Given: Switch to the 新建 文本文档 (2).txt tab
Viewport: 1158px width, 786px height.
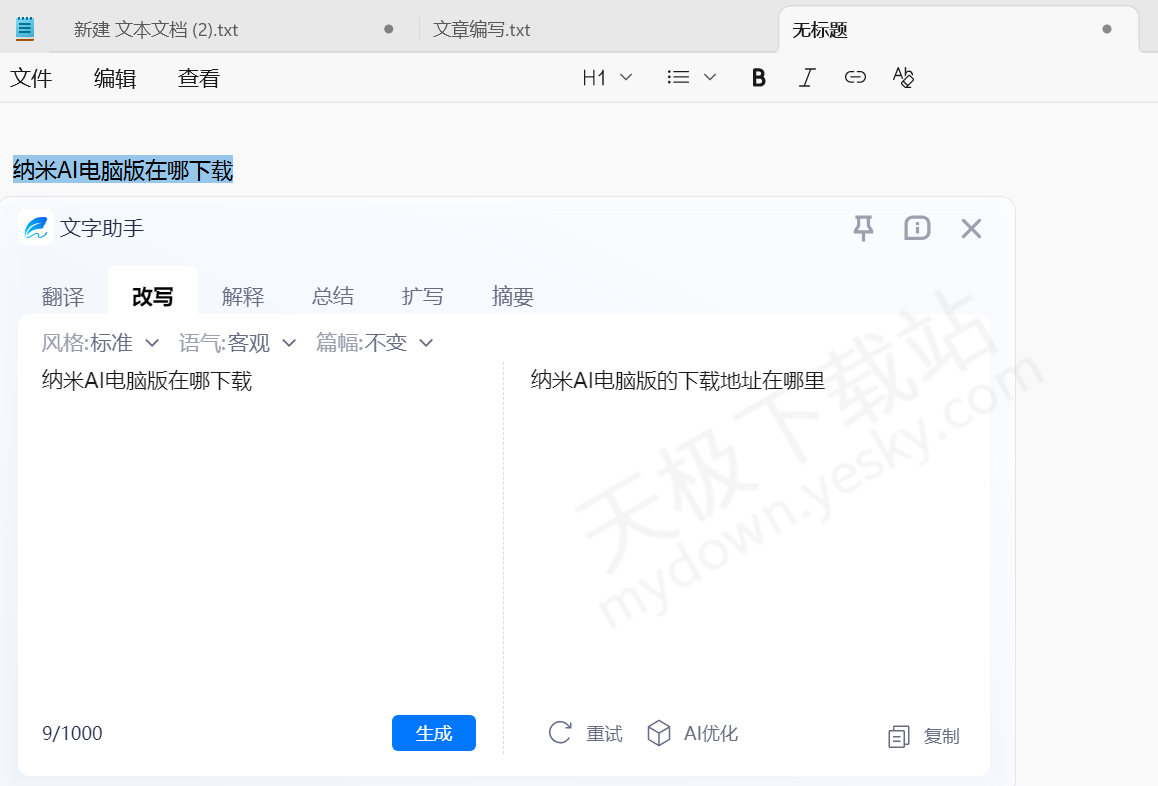Looking at the screenshot, I should [x=156, y=30].
